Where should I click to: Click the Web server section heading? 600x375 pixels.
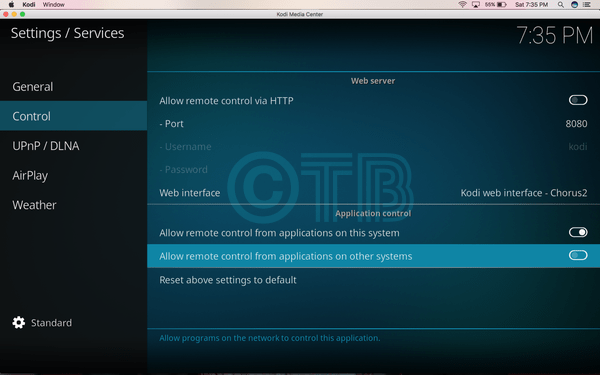coord(373,81)
